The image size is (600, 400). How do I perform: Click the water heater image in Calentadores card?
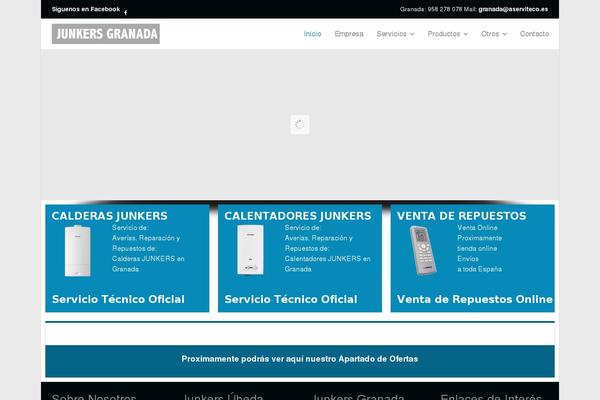tap(250, 250)
